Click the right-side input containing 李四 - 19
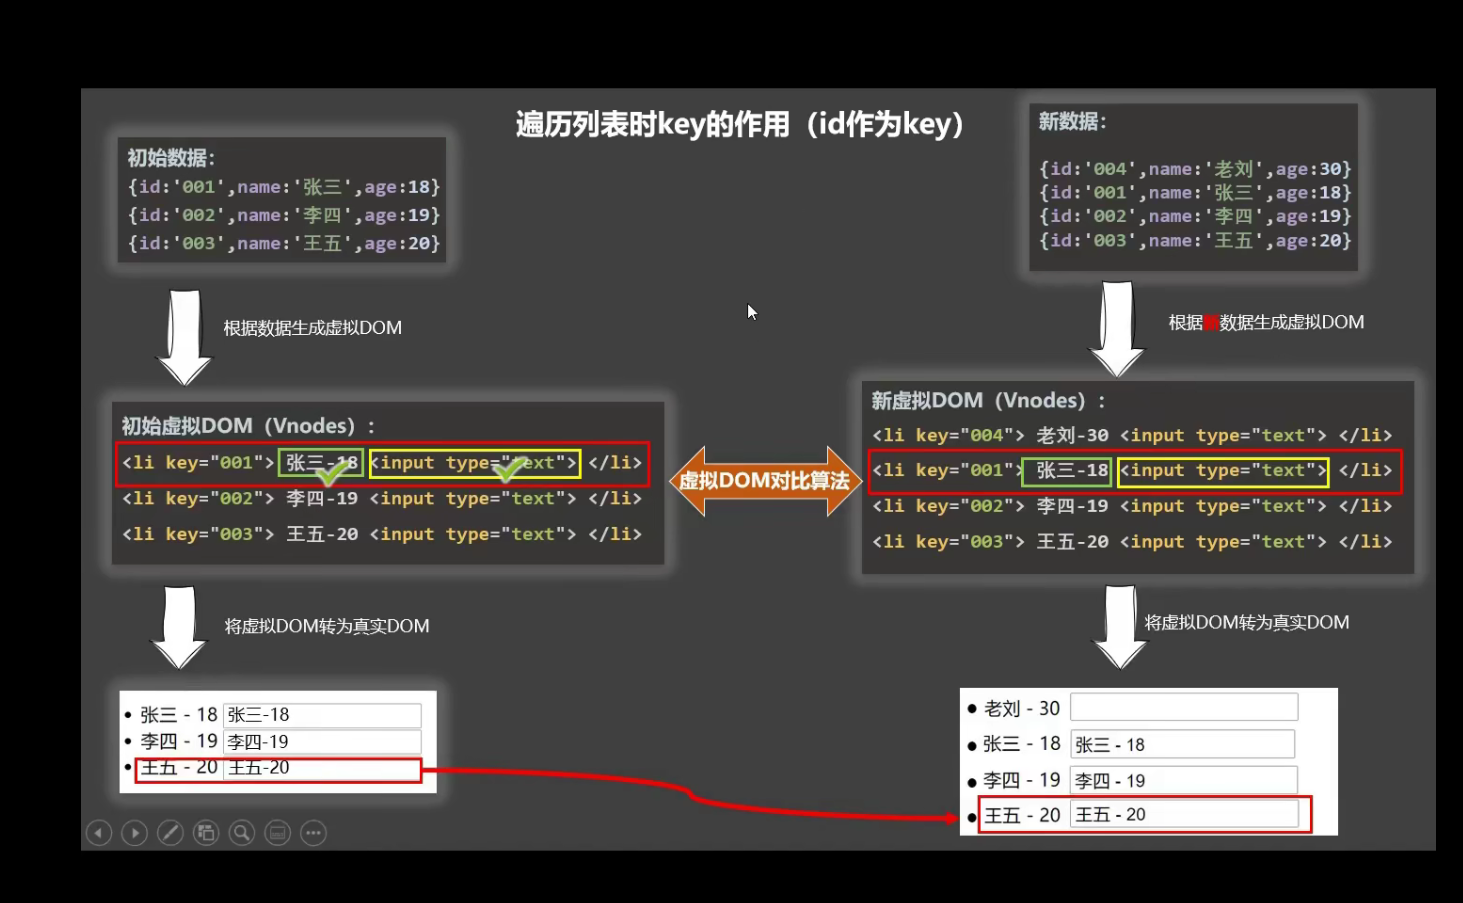1463x903 pixels. click(x=1183, y=780)
